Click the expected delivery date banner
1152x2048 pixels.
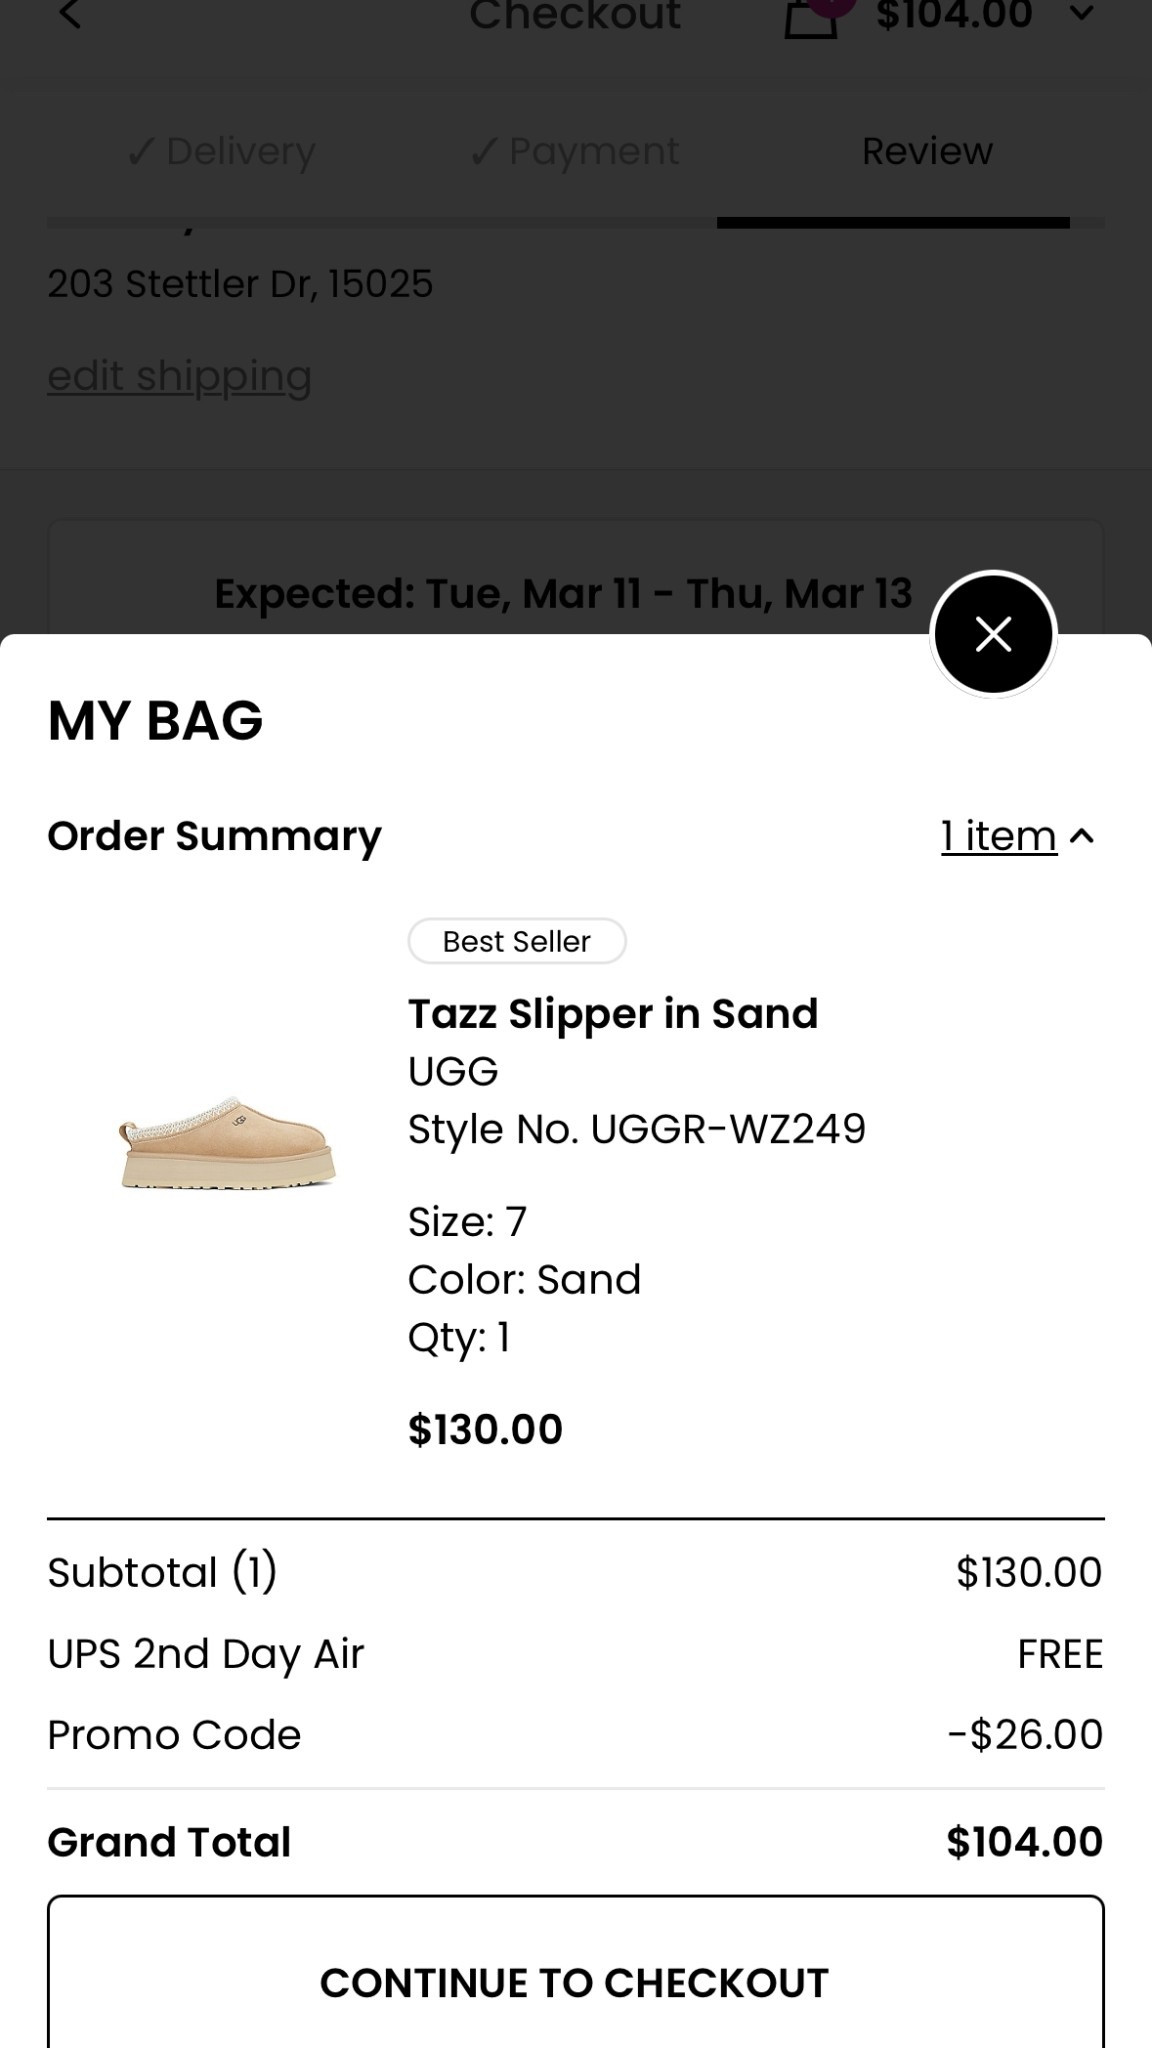(563, 592)
